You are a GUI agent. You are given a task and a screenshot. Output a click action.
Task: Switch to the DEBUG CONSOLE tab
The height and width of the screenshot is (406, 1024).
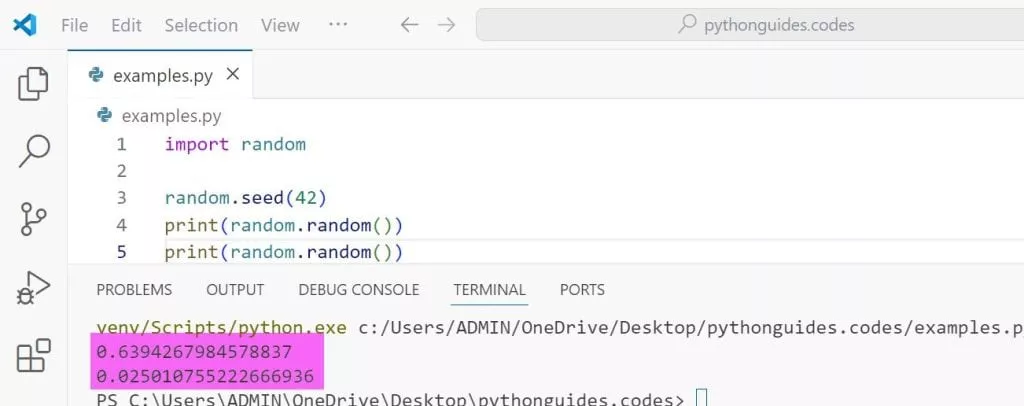click(358, 290)
